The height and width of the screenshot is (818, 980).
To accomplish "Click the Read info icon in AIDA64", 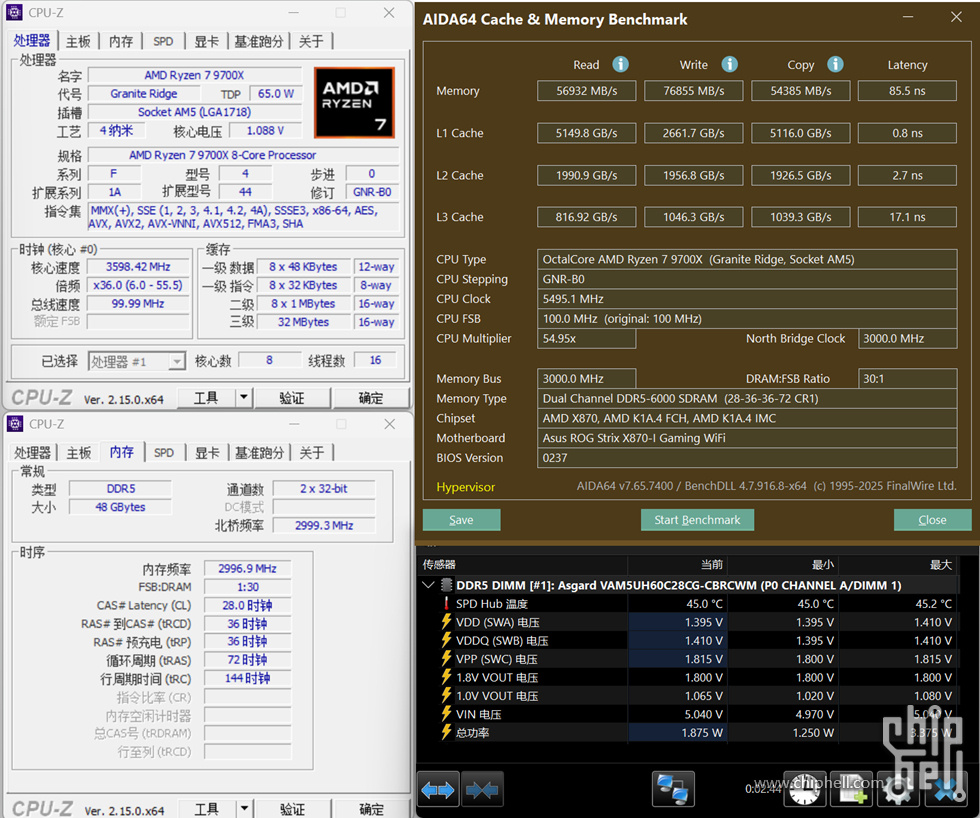I will 620,64.
